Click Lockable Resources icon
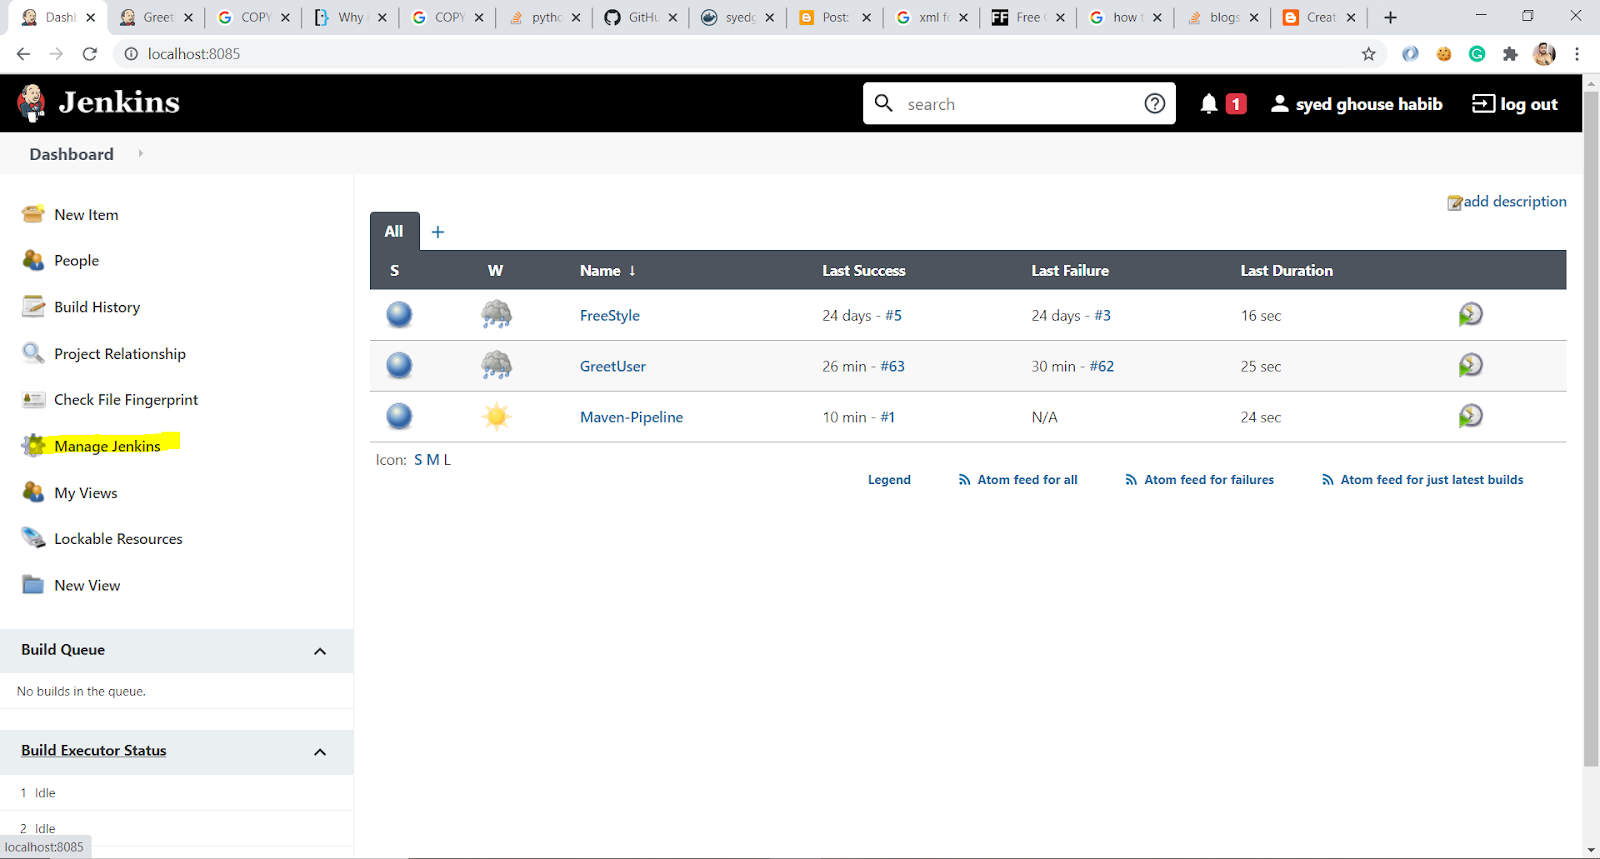Screen dimensions: 1600x859 click(33, 538)
